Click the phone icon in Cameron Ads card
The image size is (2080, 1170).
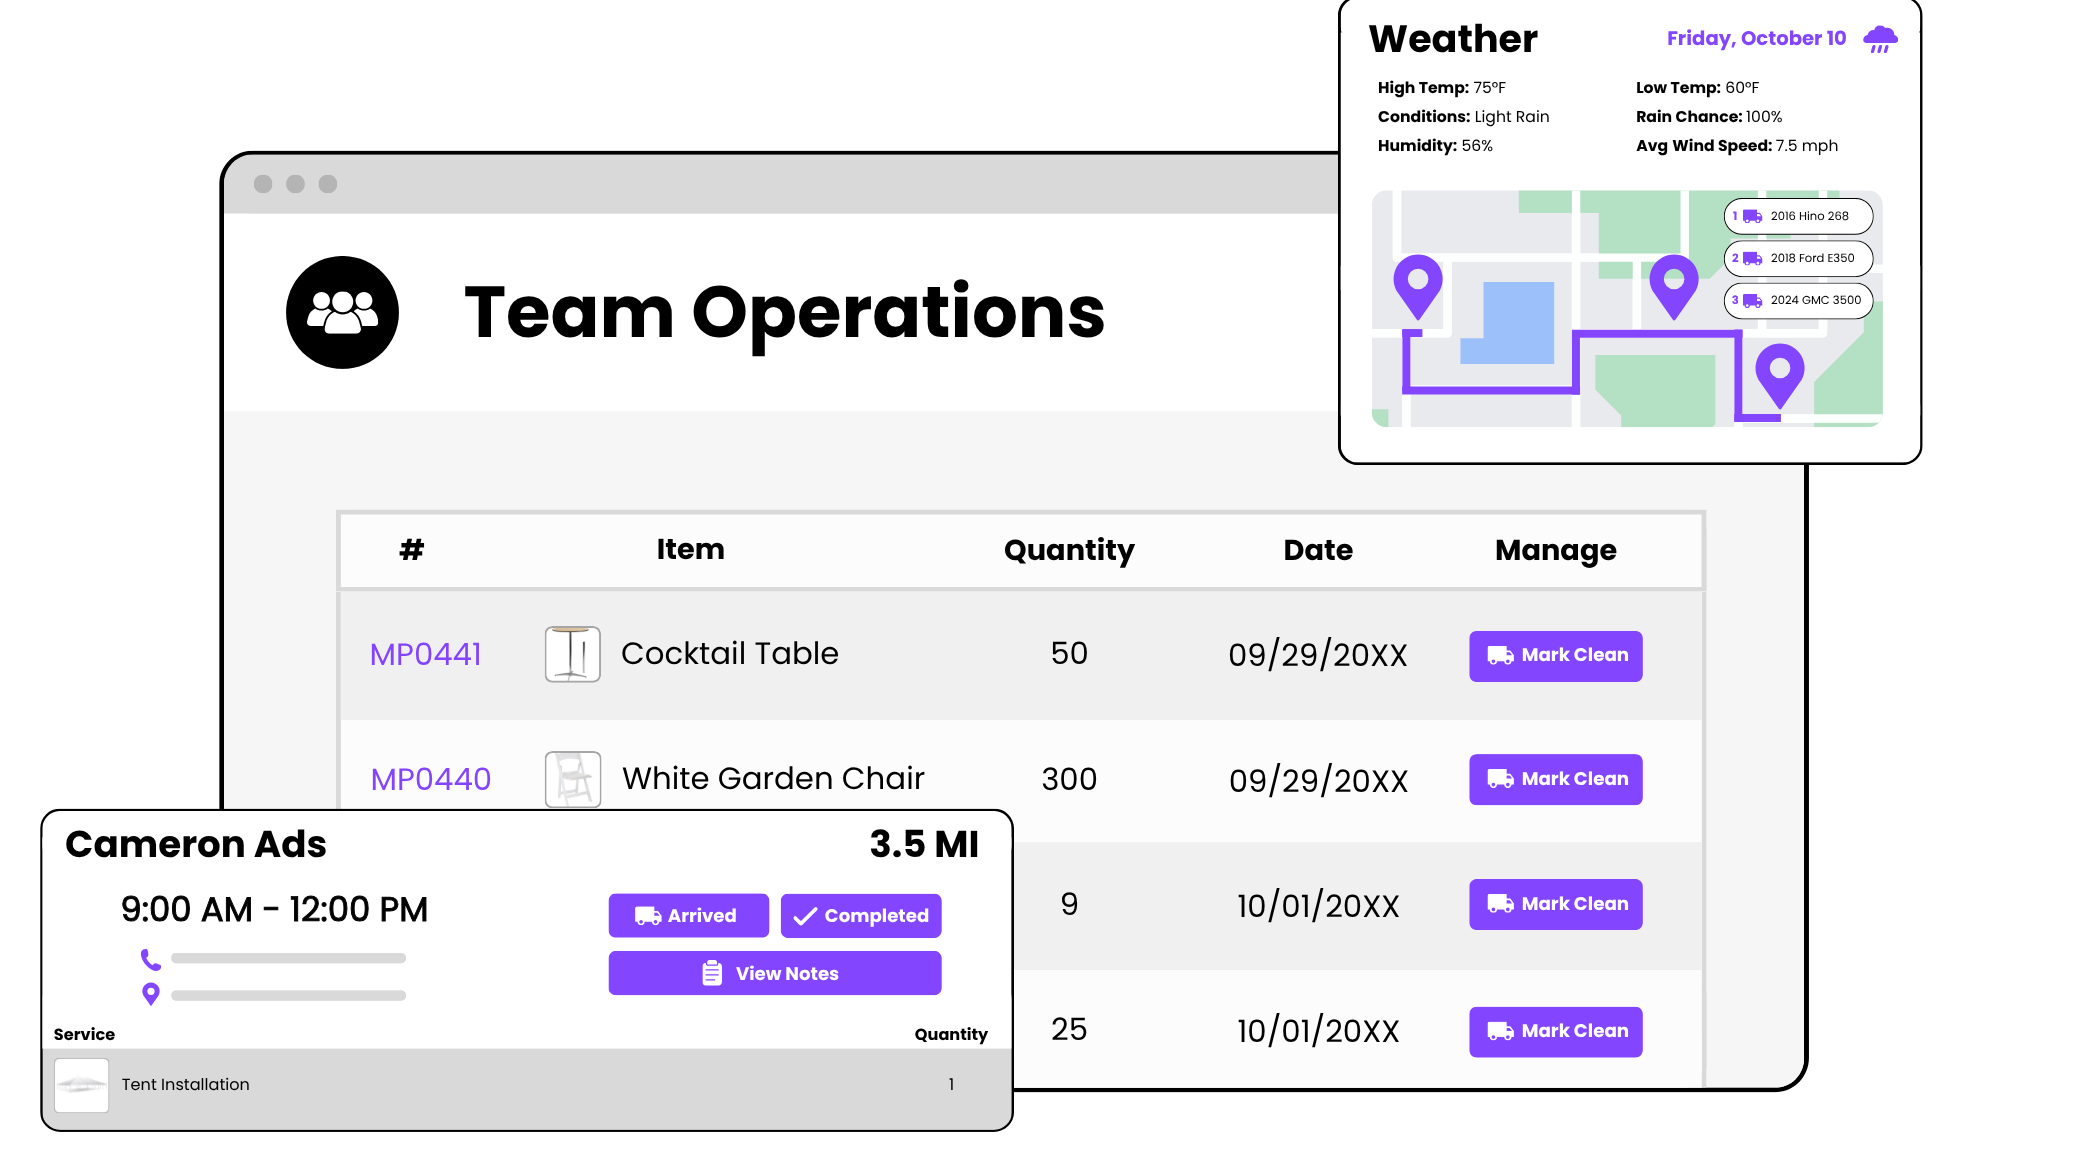(x=151, y=959)
